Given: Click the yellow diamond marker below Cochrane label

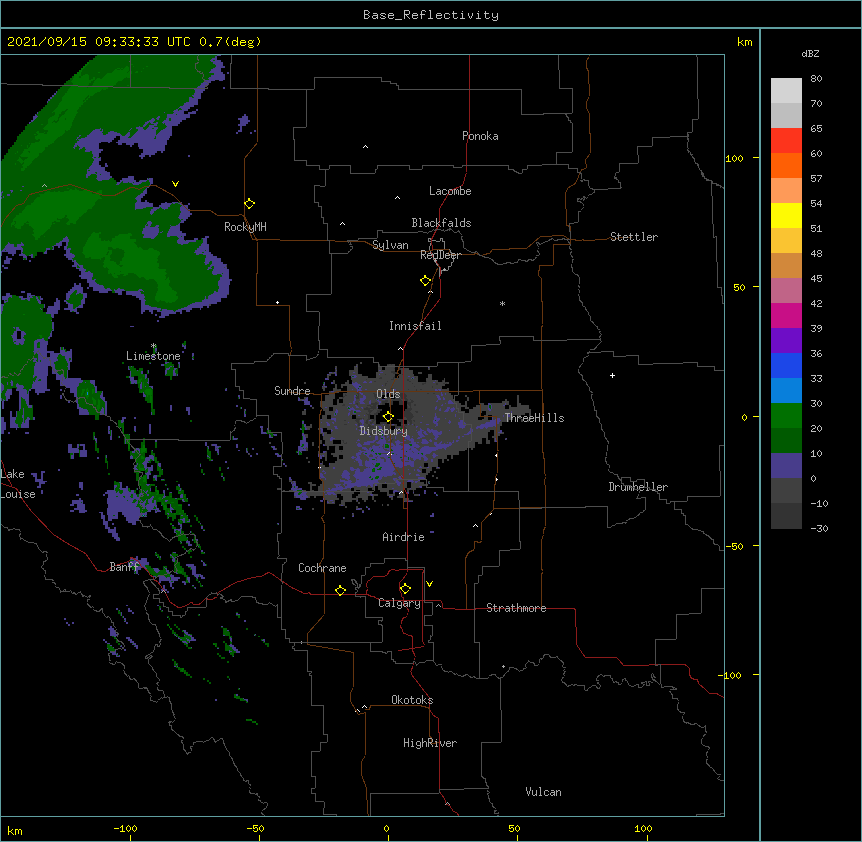Looking at the screenshot, I should pyautogui.click(x=340, y=590).
